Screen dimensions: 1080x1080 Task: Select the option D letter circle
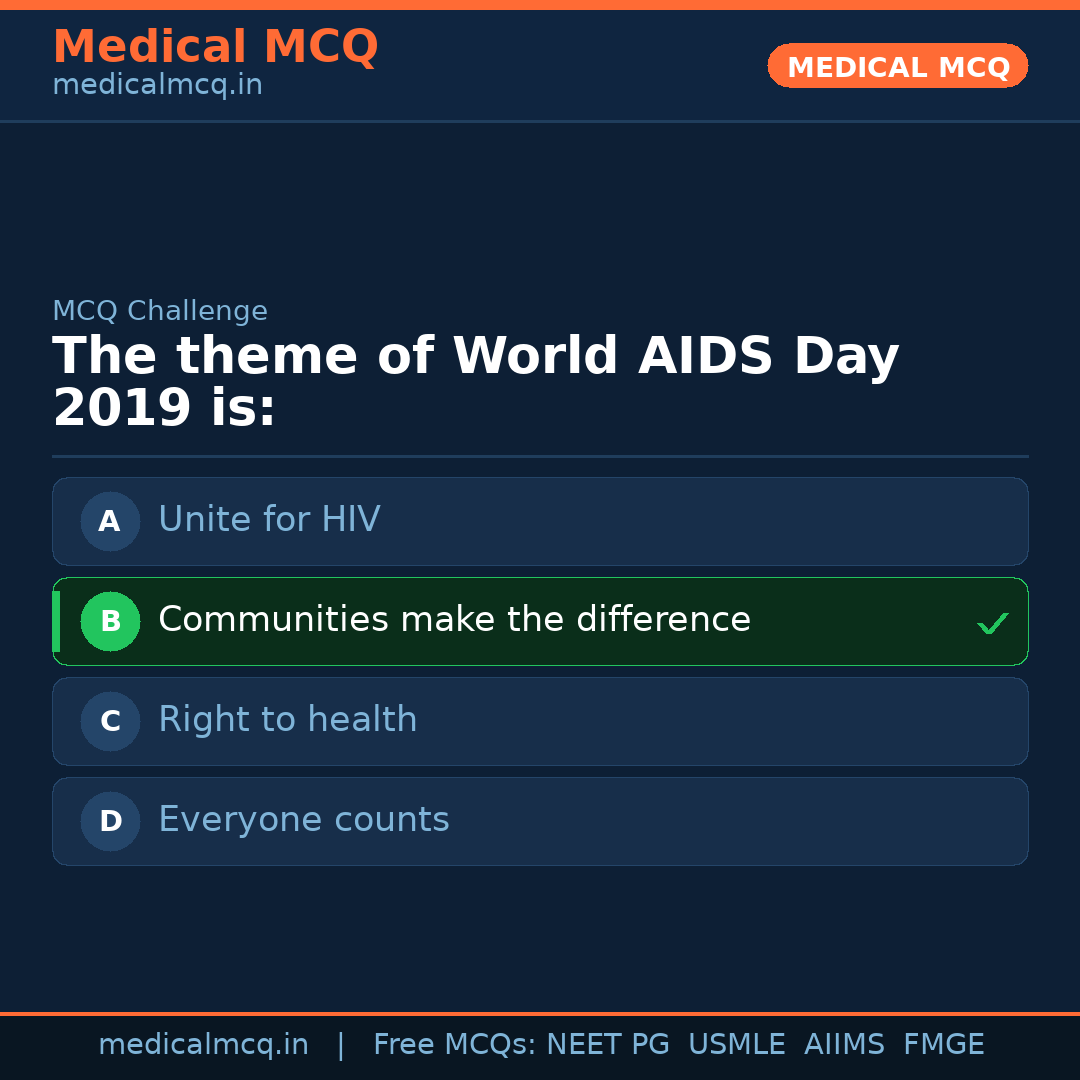(110, 821)
